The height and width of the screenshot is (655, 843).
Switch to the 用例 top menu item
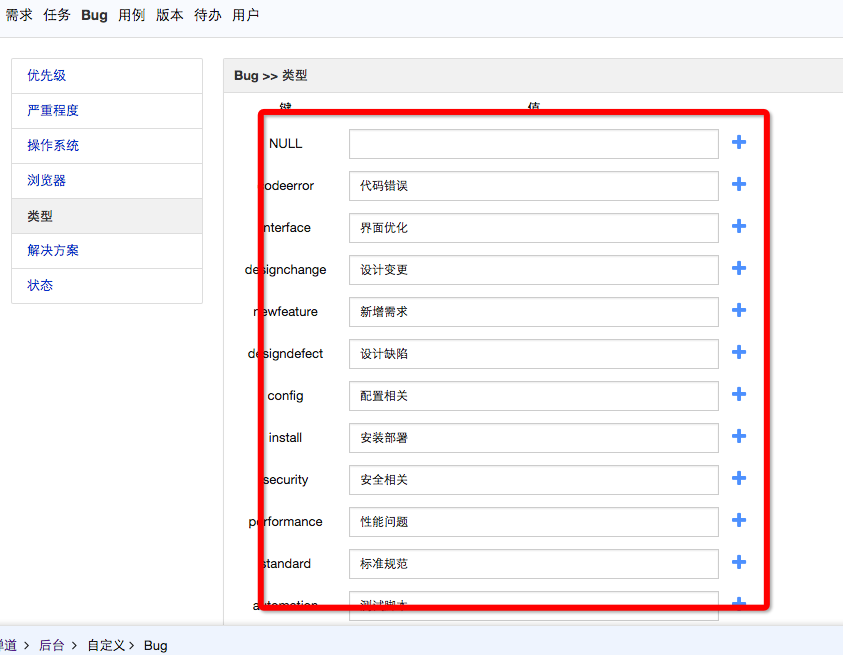point(131,15)
